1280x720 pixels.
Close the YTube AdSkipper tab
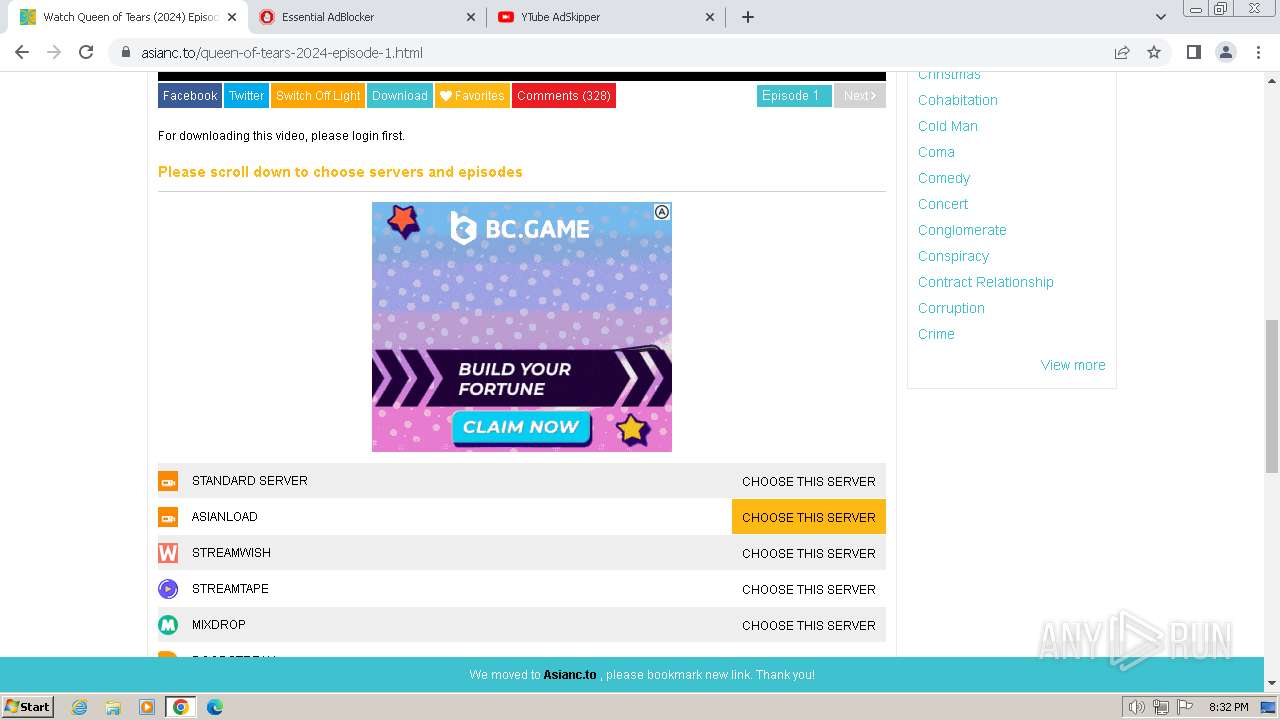pyautogui.click(x=710, y=17)
